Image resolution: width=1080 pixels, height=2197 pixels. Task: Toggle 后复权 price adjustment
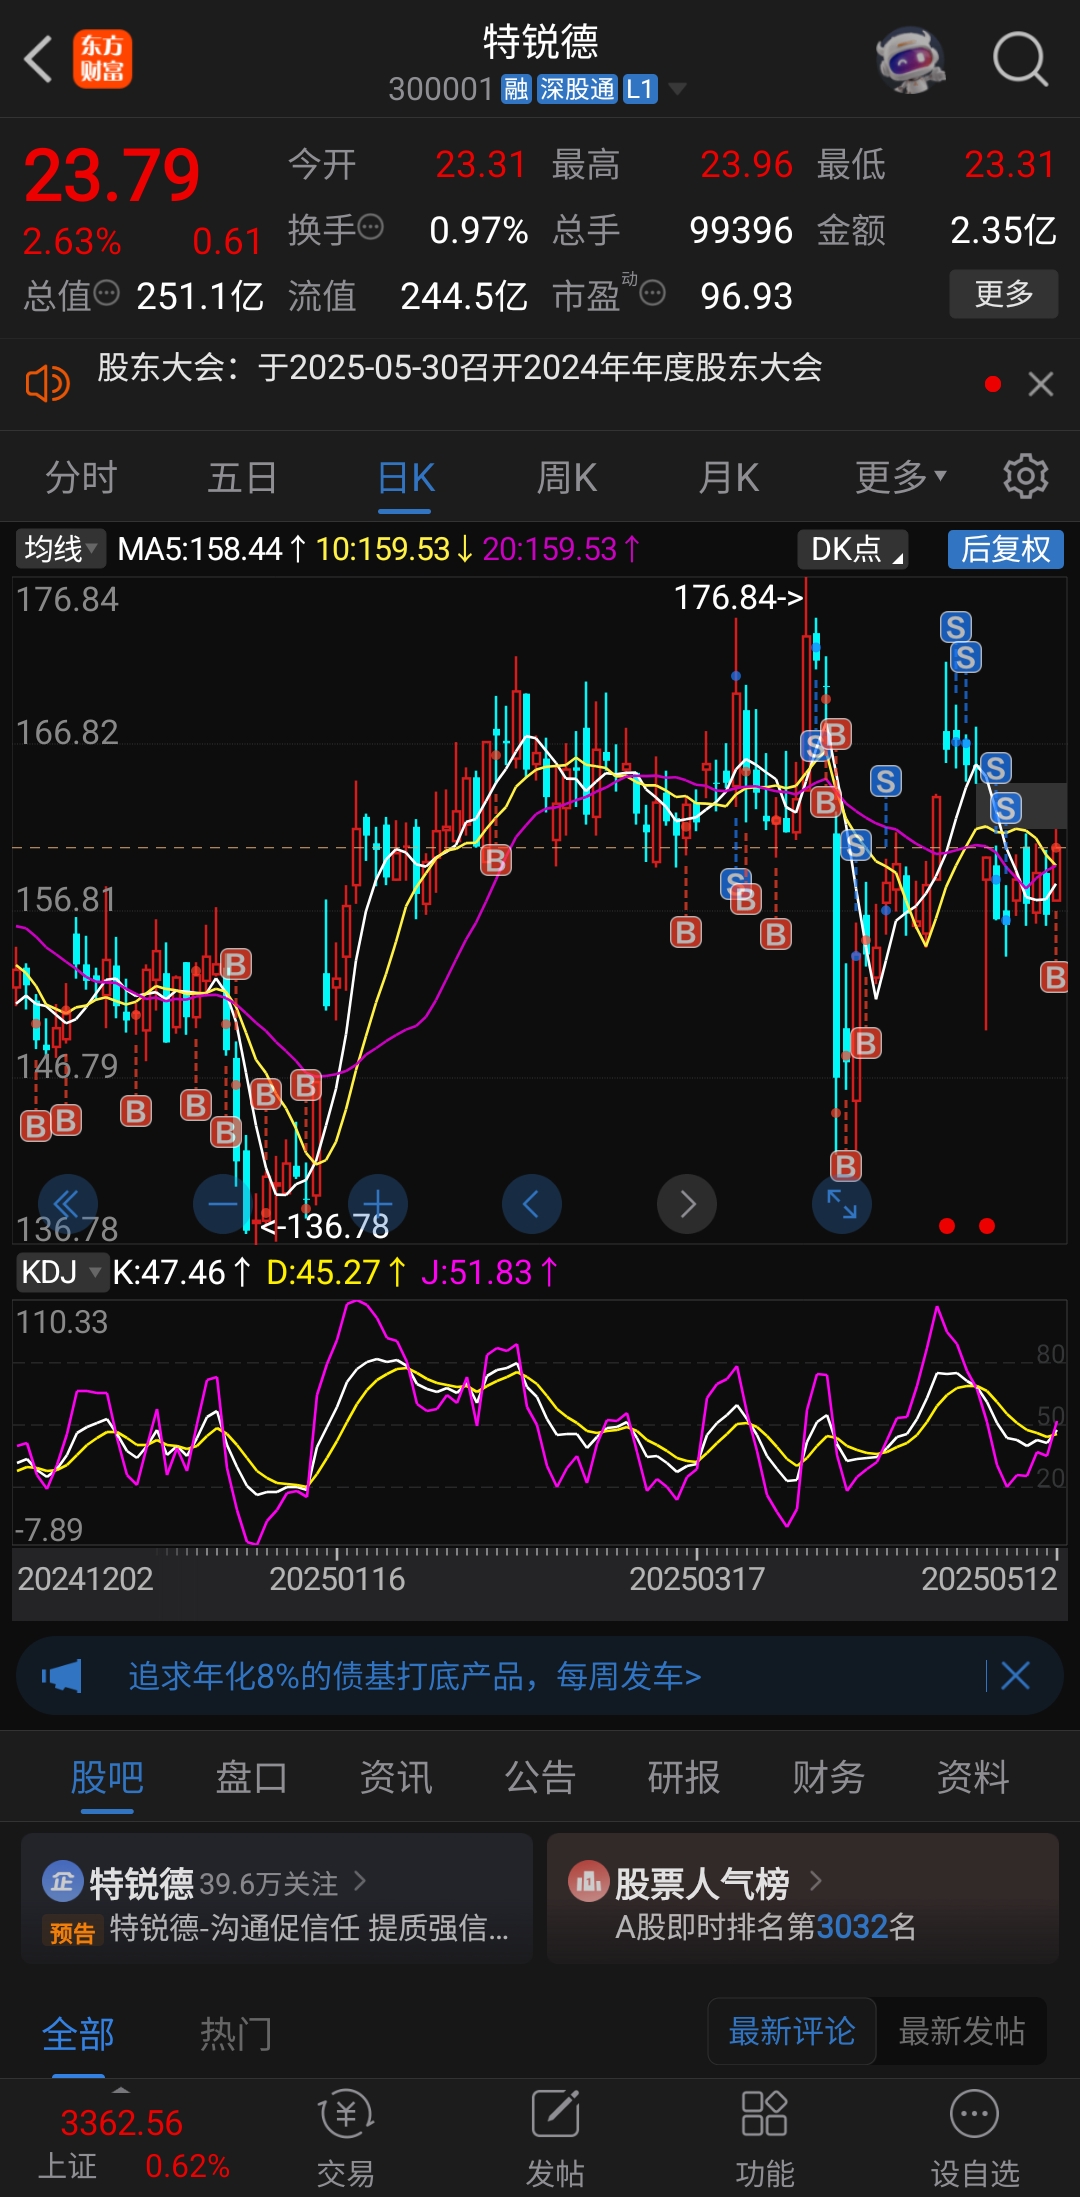[x=1005, y=549]
